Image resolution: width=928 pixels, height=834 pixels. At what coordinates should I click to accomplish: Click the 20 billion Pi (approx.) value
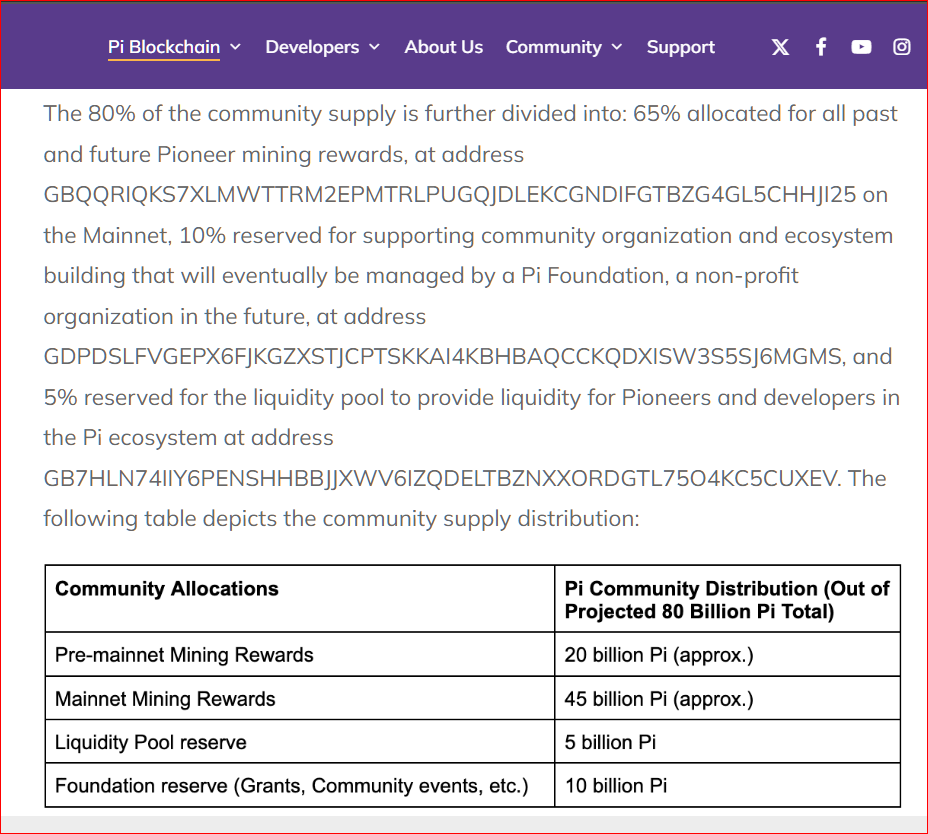pyautogui.click(x=659, y=655)
